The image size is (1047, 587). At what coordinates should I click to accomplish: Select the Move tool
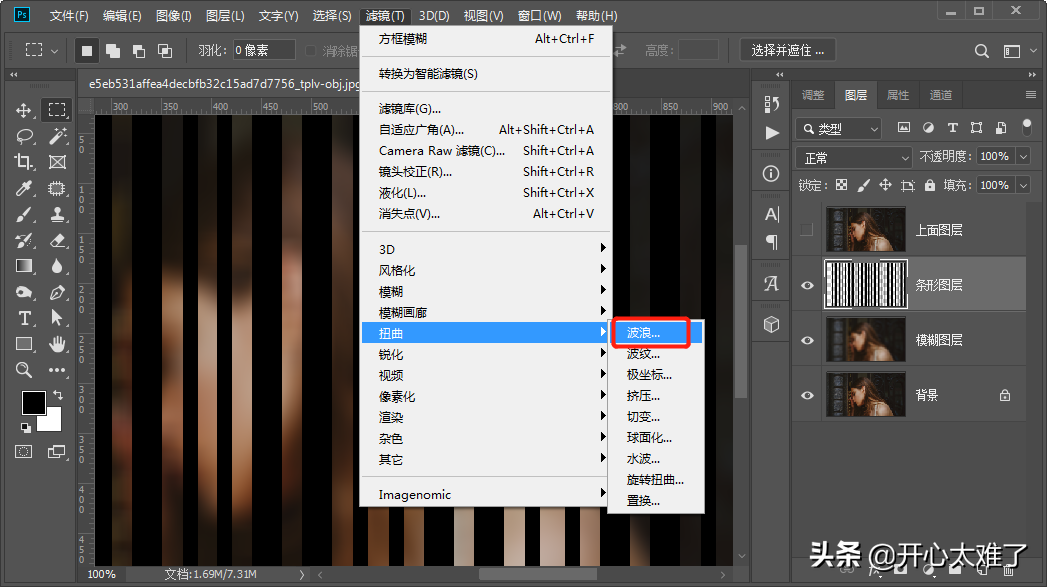click(24, 110)
